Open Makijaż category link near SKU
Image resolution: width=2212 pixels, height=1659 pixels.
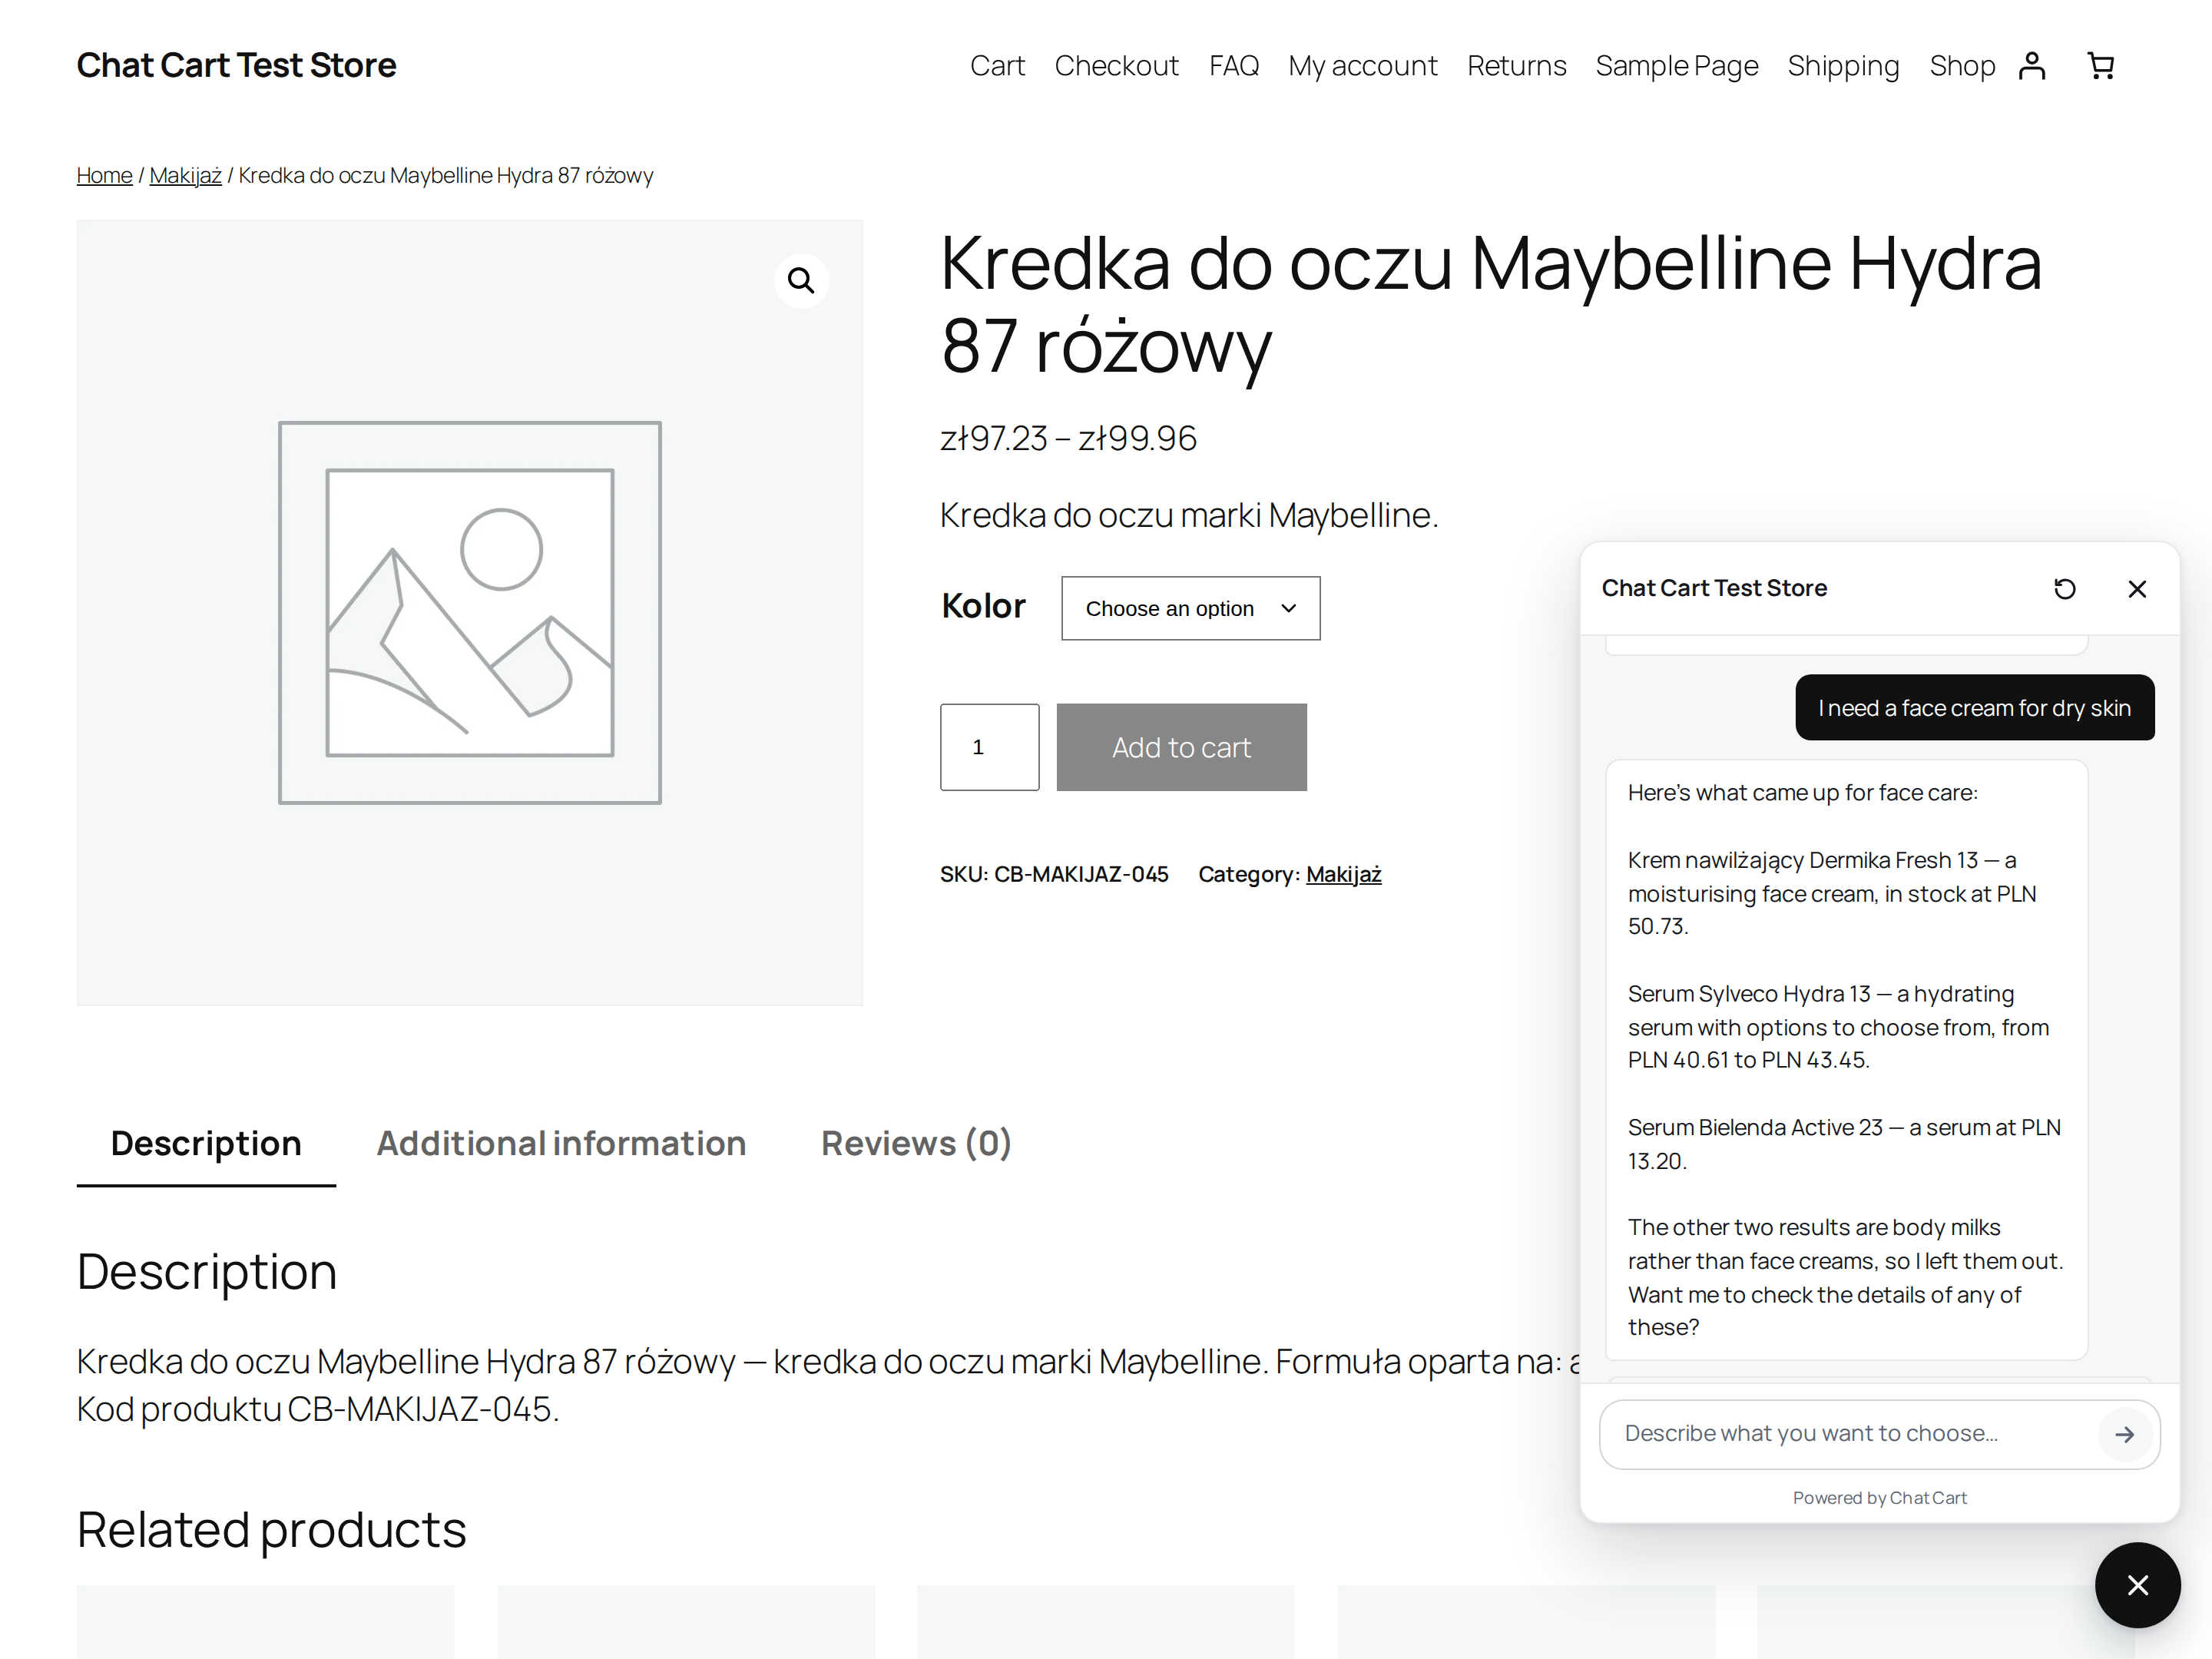[1343, 874]
